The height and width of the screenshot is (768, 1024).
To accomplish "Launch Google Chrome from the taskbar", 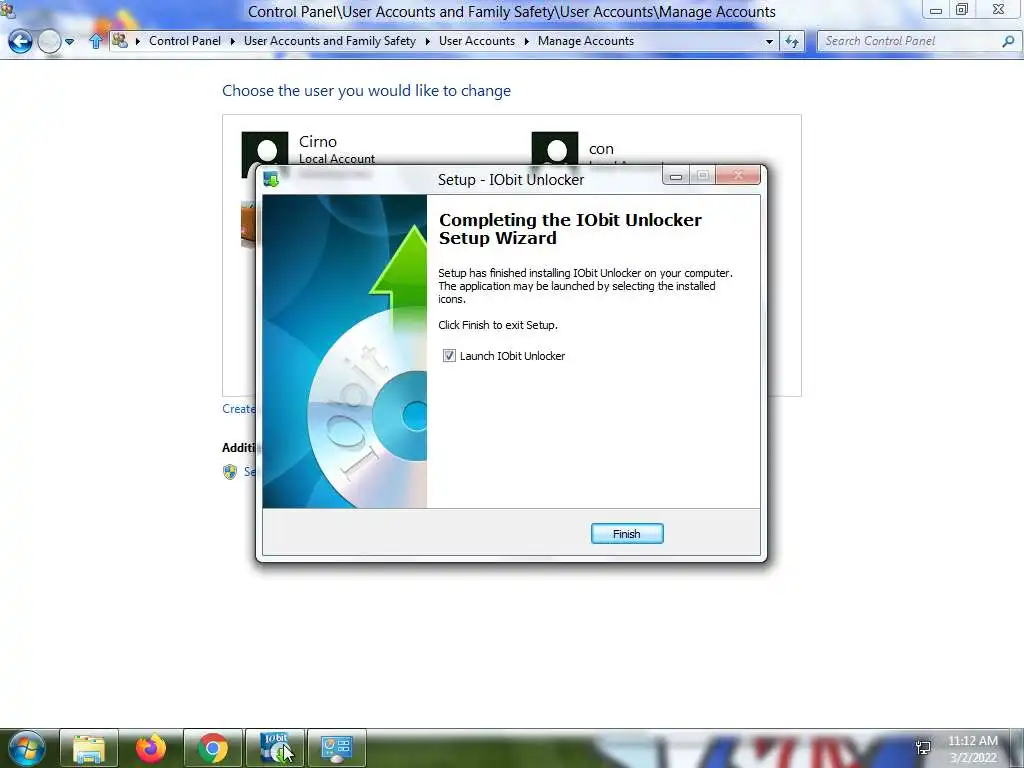I will pos(212,748).
